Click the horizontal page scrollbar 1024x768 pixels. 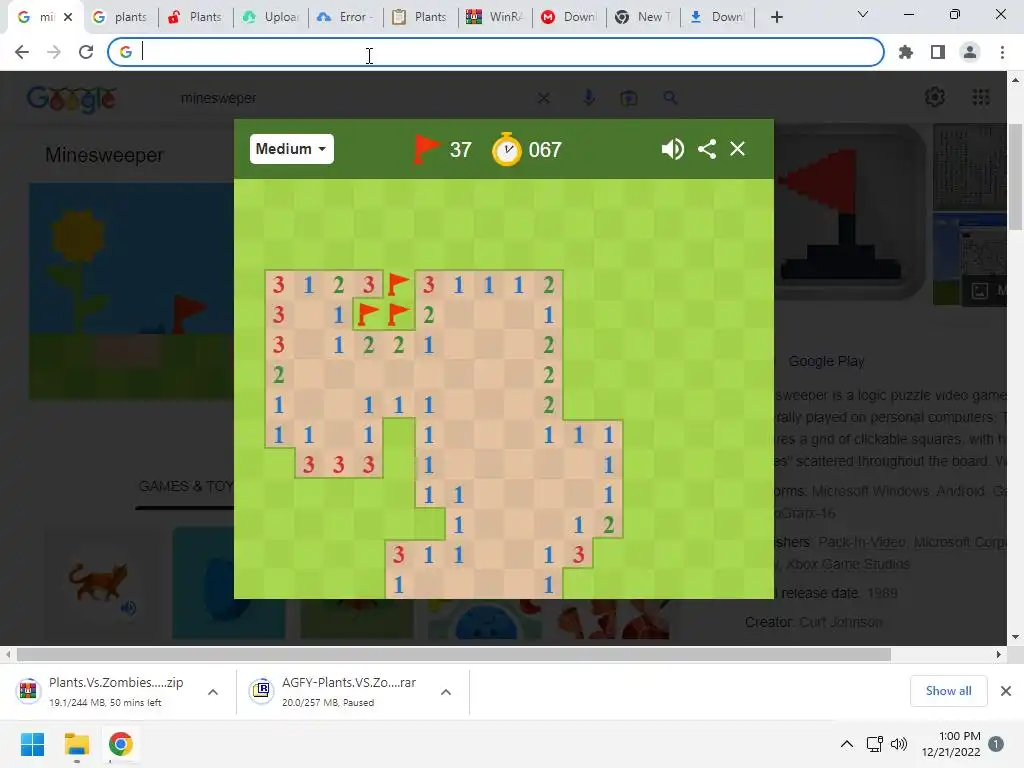tap(453, 654)
